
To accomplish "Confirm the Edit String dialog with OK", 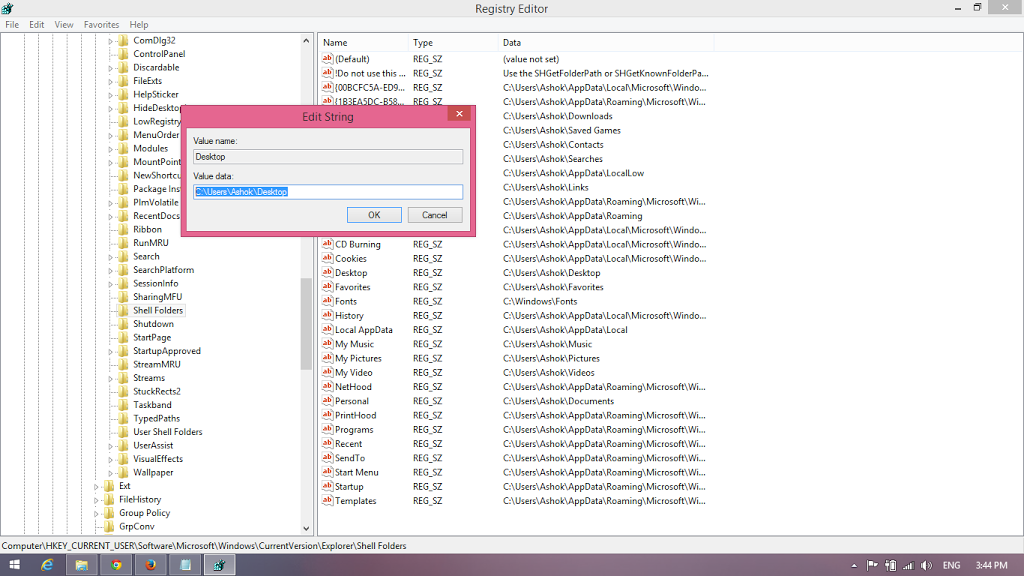I will tap(374, 215).
